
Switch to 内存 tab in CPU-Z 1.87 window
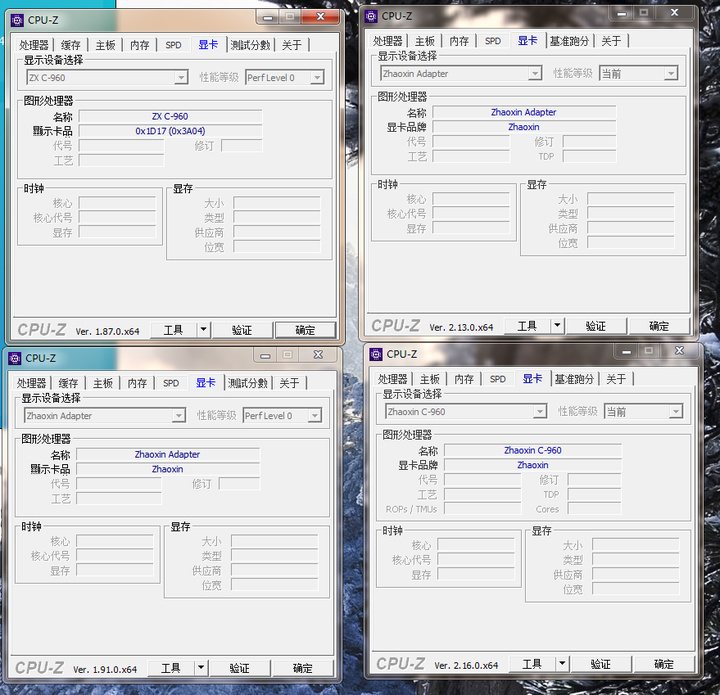140,45
